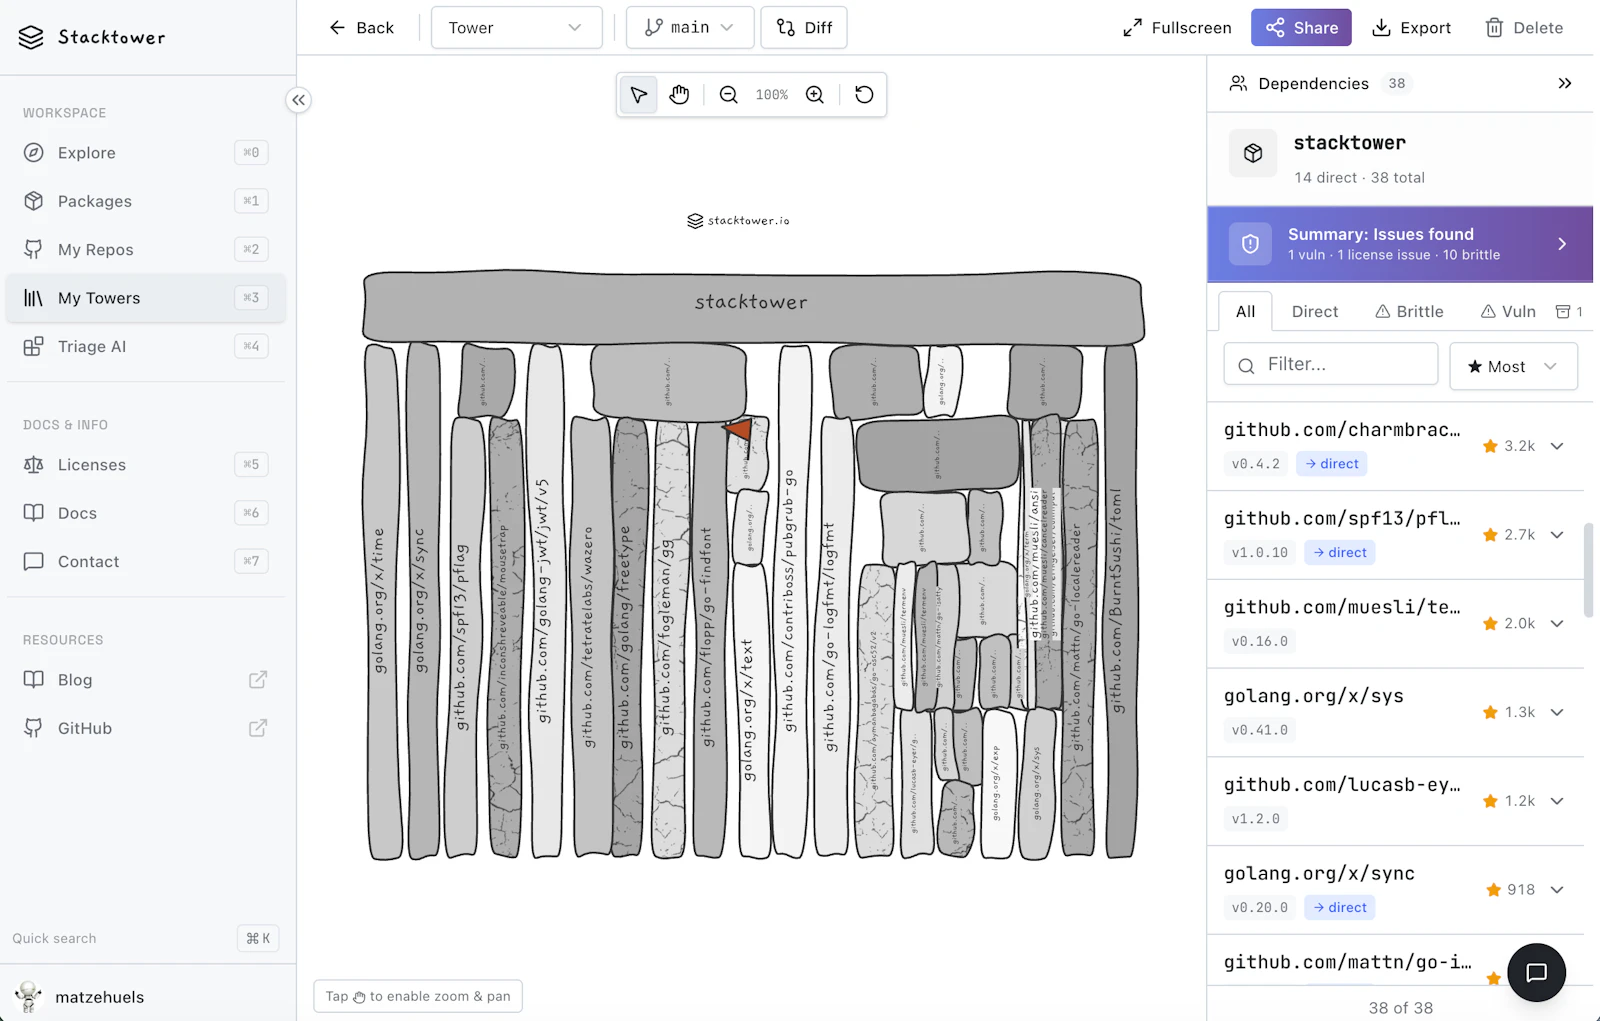Screen dimensions: 1600x1021
Task: Click the shield alert icon in Summary
Action: [x=1250, y=244]
